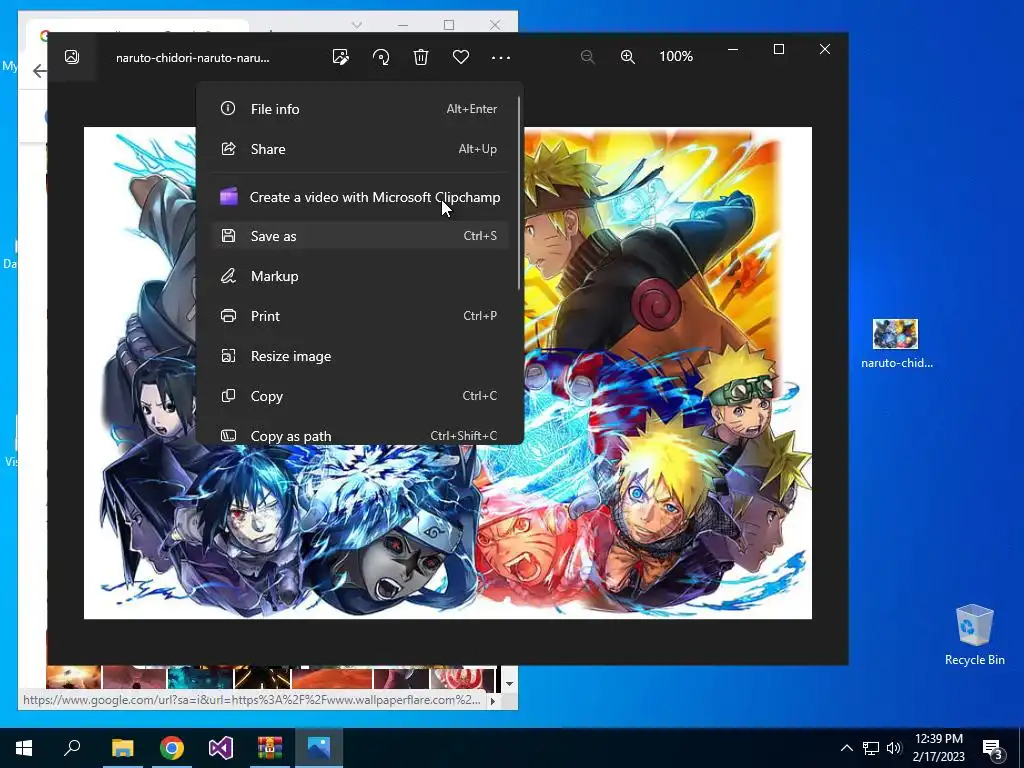Click the Chrome tab search dropdown chevron
1024x768 pixels.
click(x=357, y=25)
